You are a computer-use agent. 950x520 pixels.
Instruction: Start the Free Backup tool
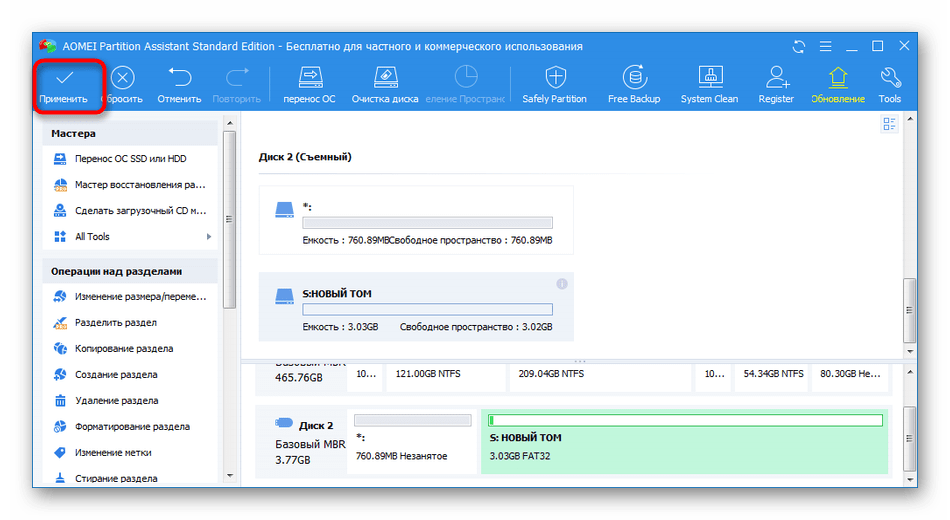pyautogui.click(x=633, y=78)
